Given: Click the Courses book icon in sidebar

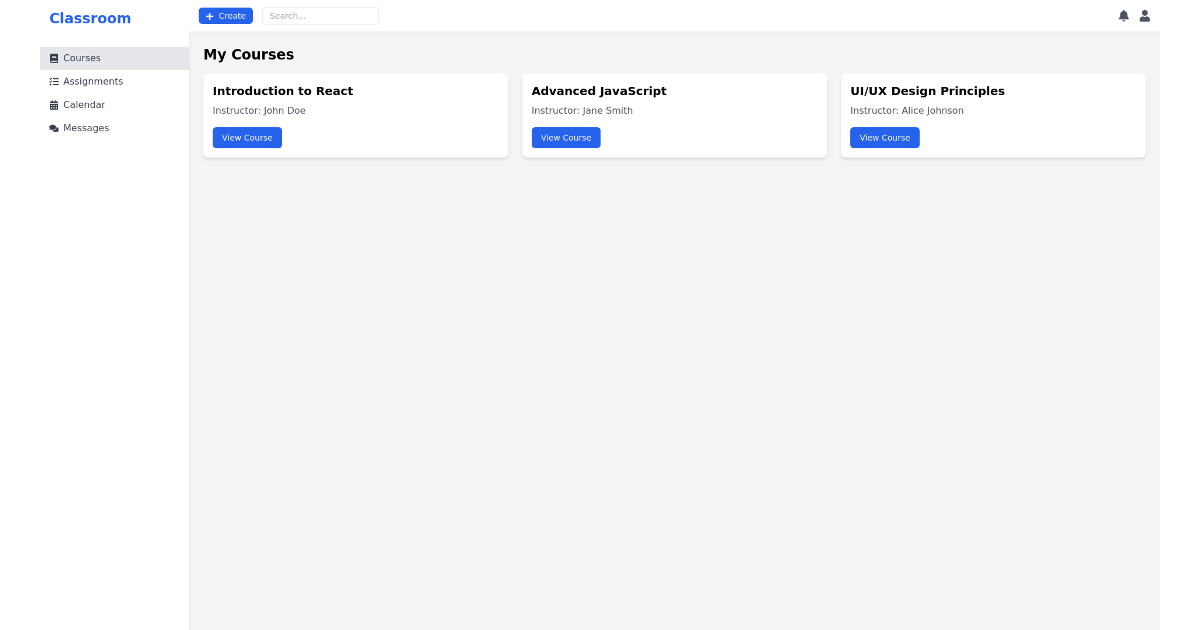Looking at the screenshot, I should coord(53,58).
